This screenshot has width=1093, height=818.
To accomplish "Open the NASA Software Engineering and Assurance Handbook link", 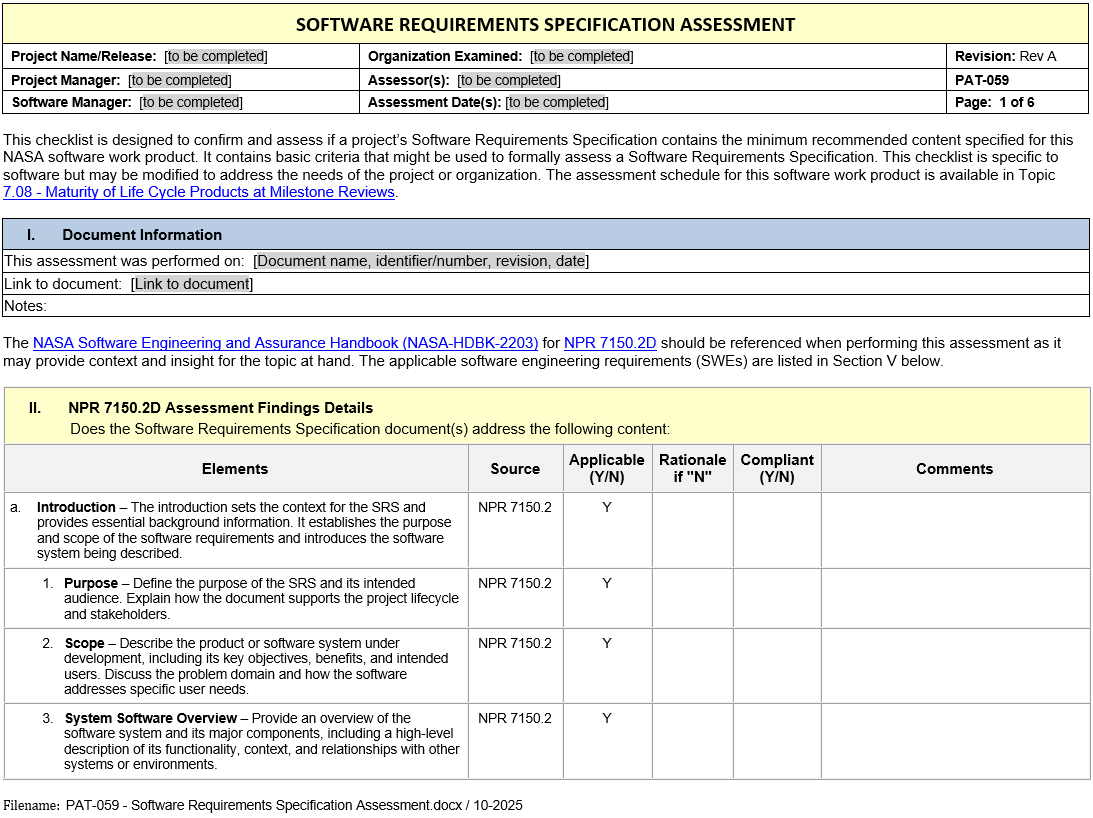I will 285,343.
